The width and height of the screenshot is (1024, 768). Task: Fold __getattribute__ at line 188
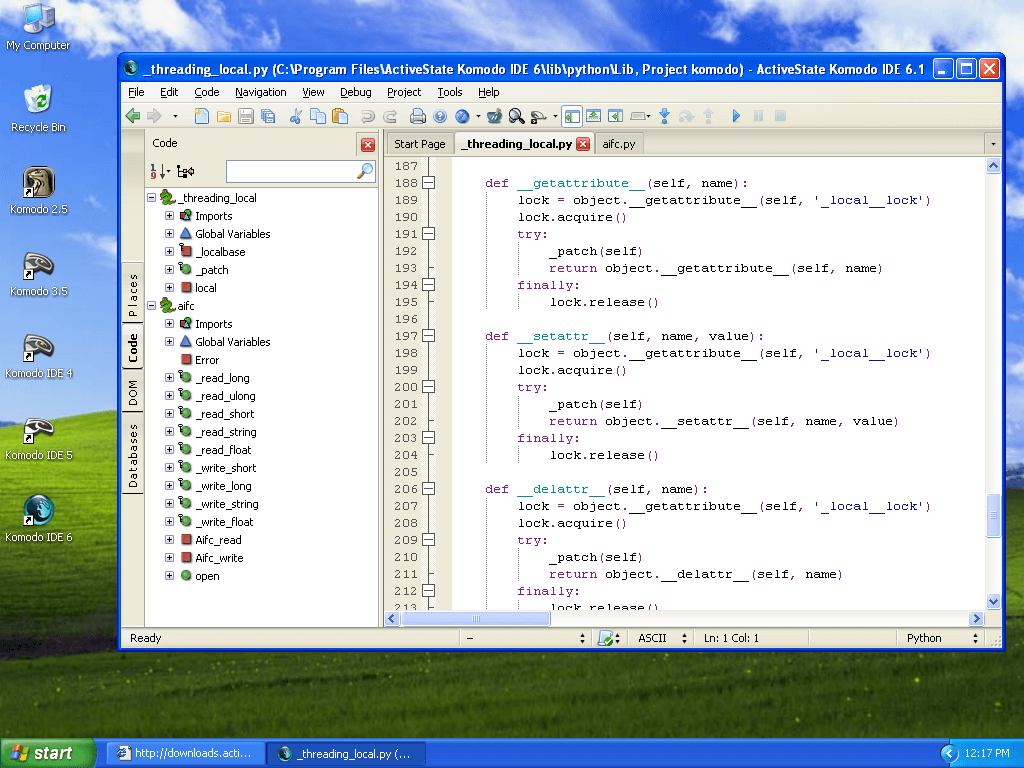coord(428,183)
